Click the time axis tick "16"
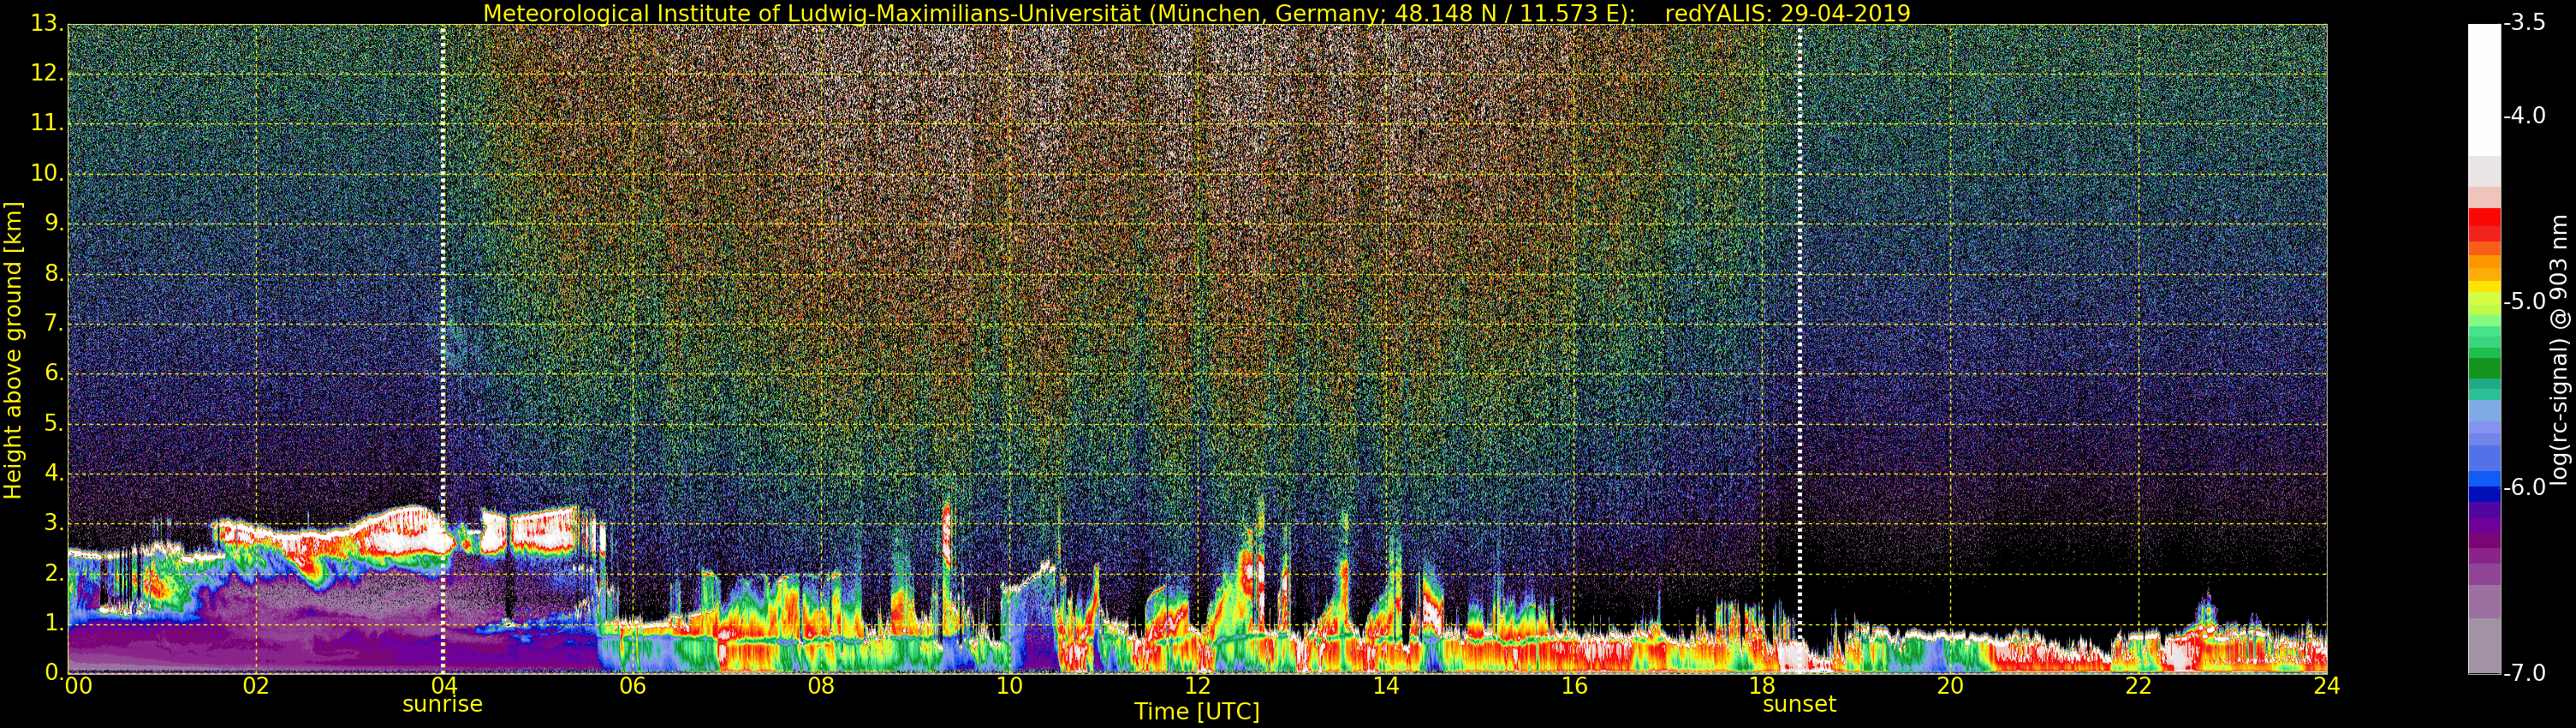 point(1574,685)
